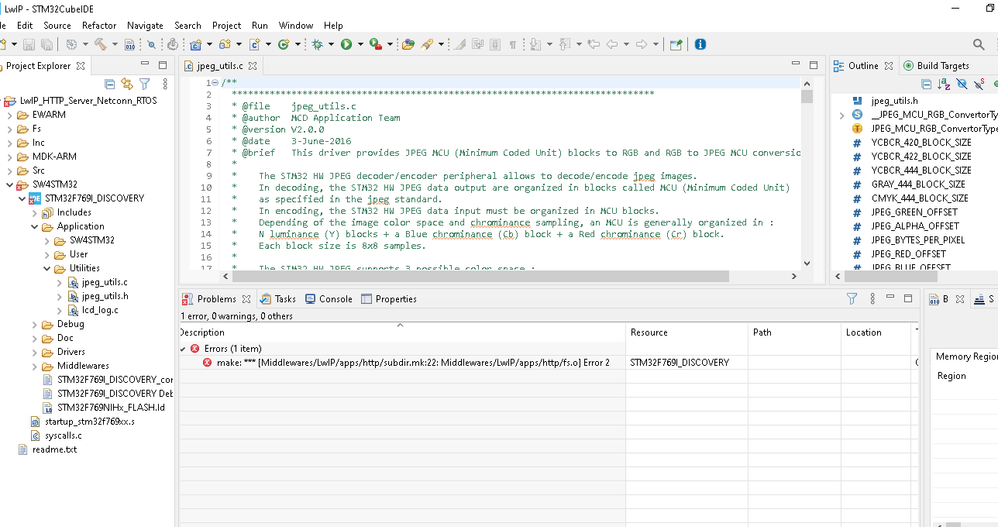Click the Last Edit Location arrow icon
The height and width of the screenshot is (527, 998).
tap(594, 45)
